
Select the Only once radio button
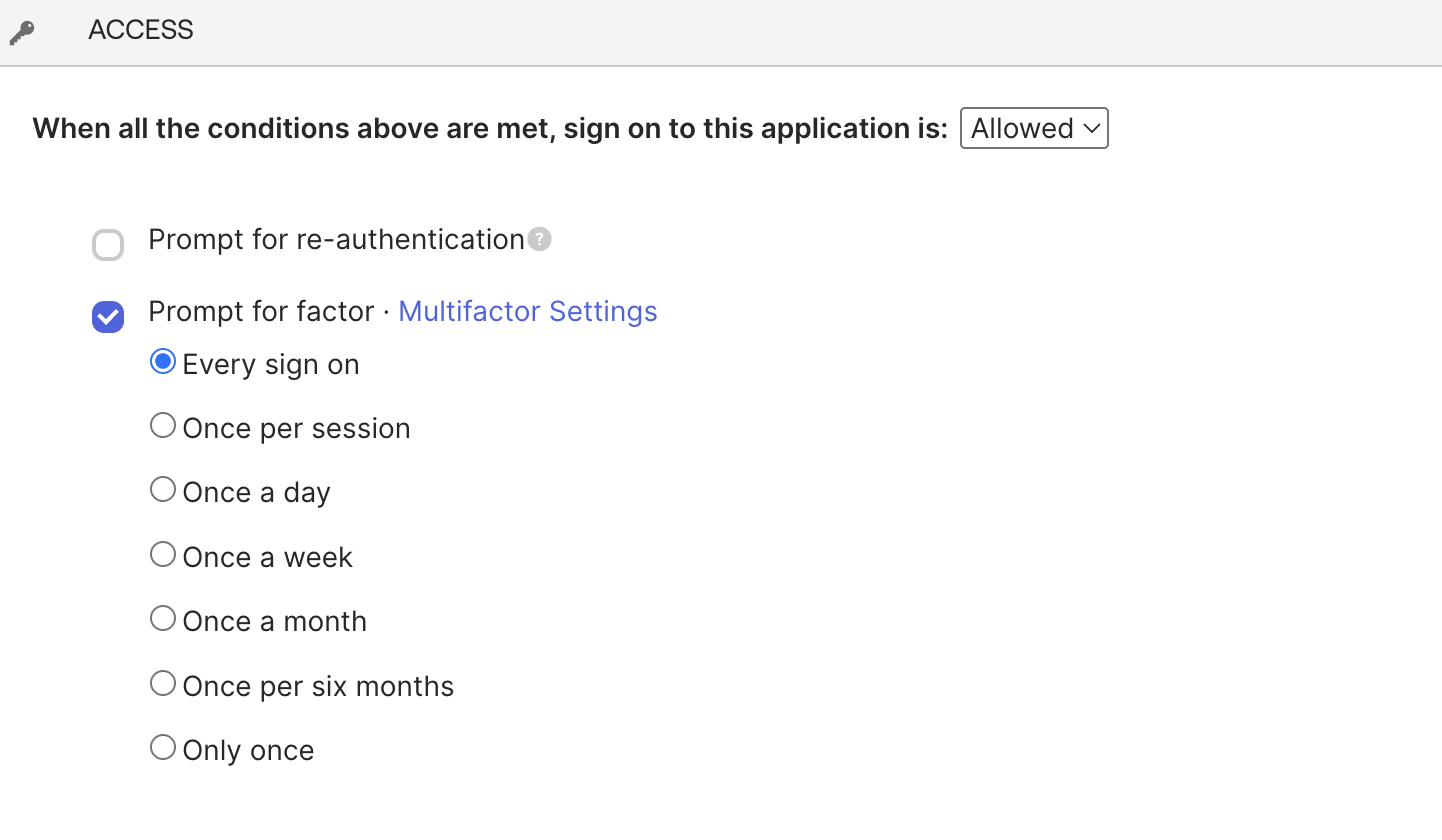(163, 748)
